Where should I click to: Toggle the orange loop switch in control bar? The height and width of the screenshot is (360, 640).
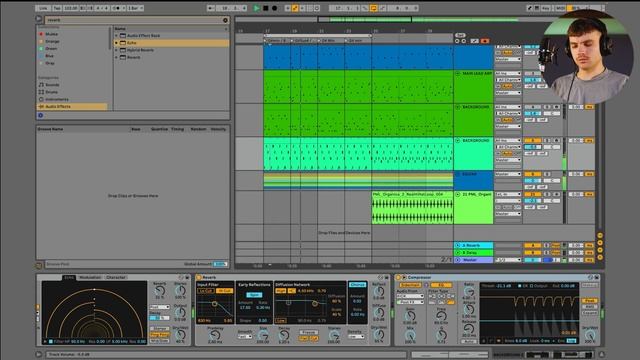tap(373, 8)
